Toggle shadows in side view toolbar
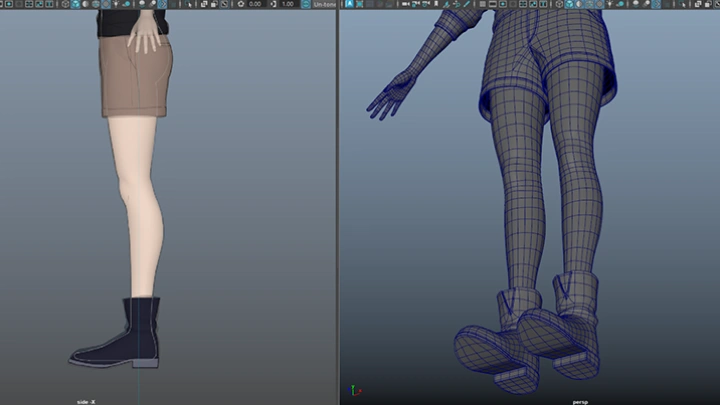 click(x=126, y=4)
